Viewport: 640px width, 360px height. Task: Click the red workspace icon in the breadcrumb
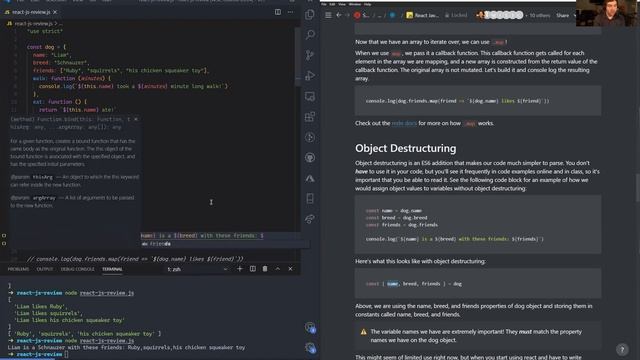pos(357,16)
